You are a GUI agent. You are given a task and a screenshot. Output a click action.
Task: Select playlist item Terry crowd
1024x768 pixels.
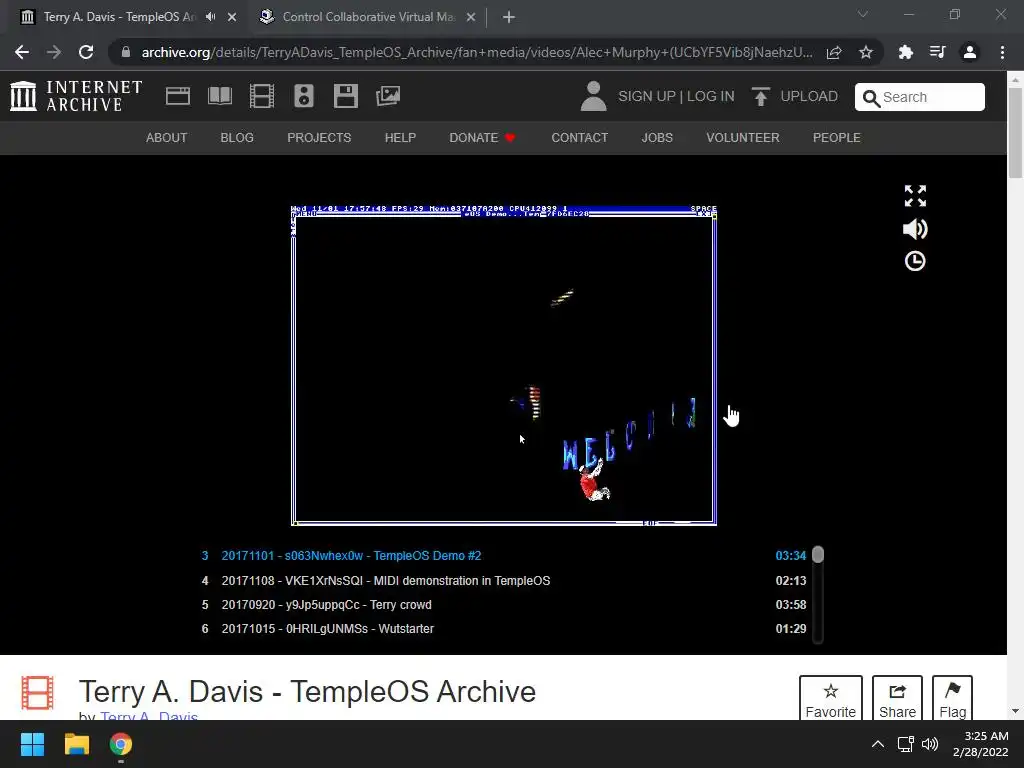point(504,605)
